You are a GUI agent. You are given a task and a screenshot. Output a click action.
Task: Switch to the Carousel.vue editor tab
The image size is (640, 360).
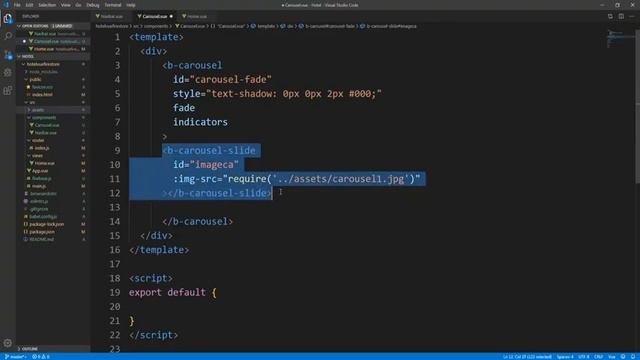point(154,16)
